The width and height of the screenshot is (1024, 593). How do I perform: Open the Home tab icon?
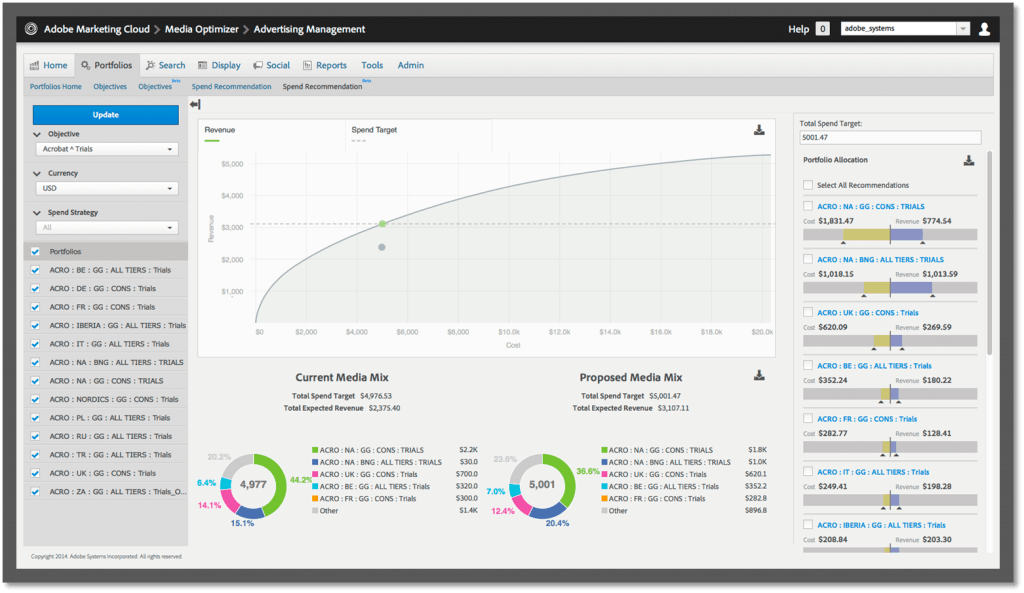(x=35, y=65)
